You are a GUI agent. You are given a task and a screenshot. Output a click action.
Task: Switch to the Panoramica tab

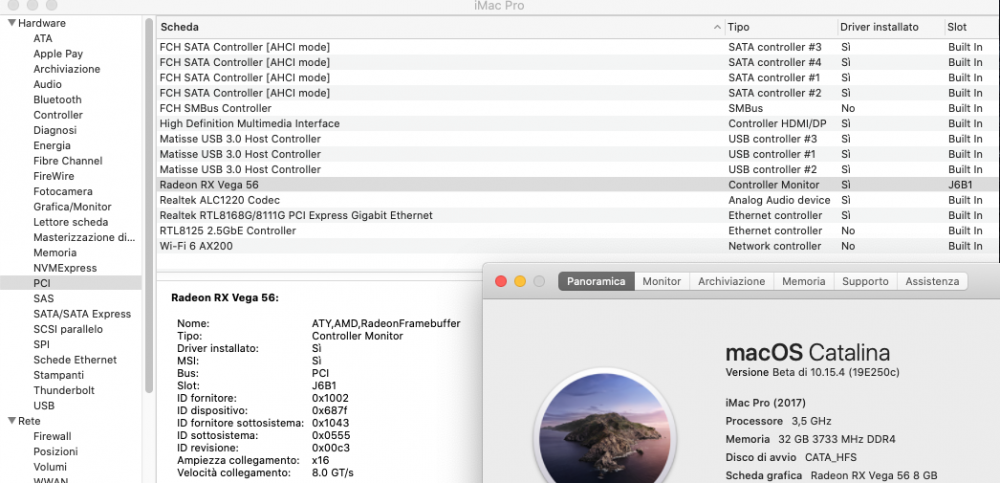coord(596,281)
